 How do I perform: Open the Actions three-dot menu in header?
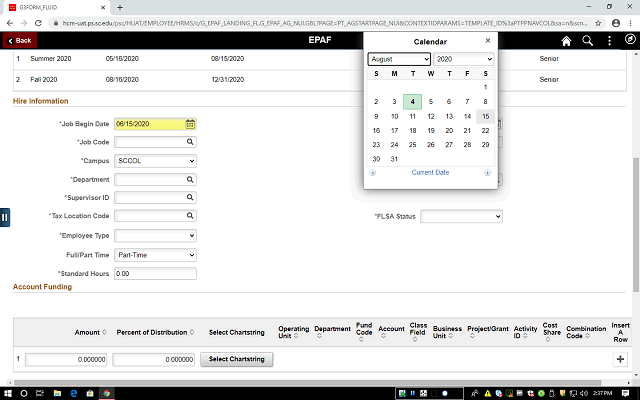(609, 40)
